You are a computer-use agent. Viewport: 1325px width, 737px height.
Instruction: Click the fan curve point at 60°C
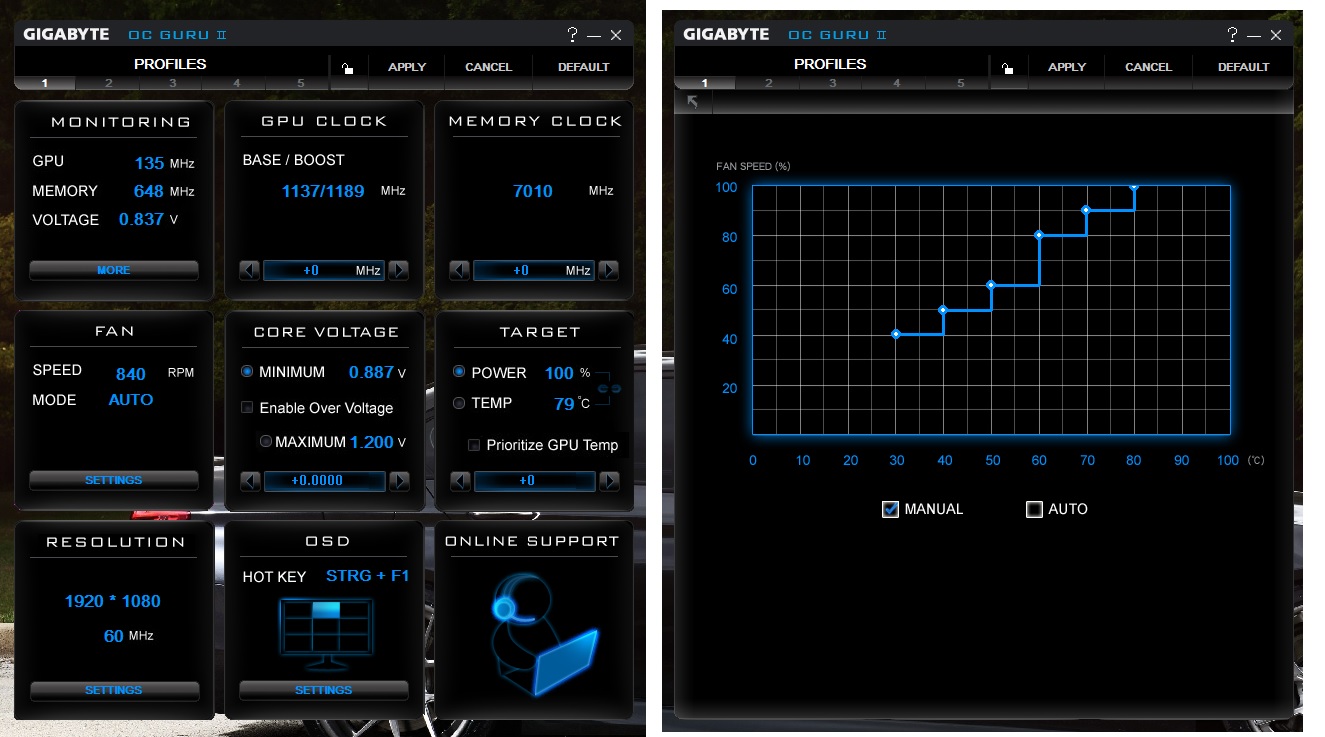point(1039,235)
